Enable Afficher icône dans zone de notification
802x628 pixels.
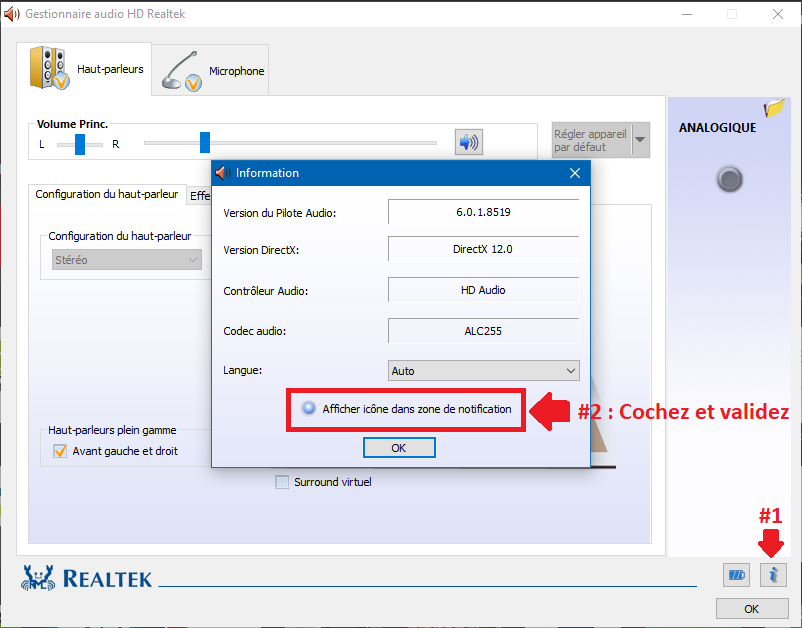308,408
